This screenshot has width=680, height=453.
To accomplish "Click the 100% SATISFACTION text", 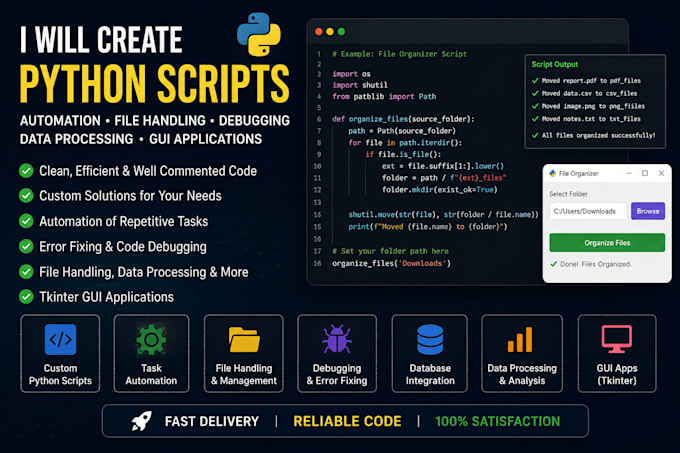I will 498,421.
